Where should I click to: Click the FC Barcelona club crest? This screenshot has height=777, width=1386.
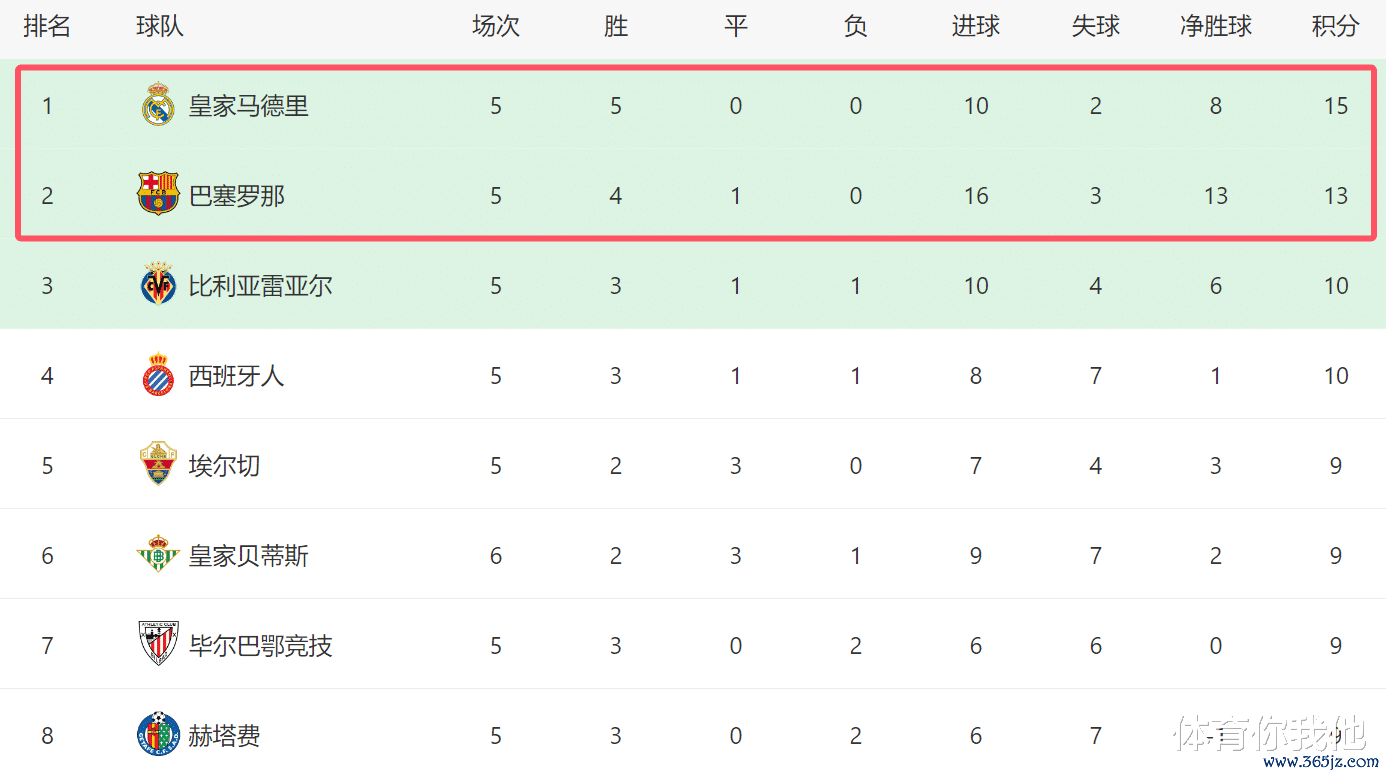[x=158, y=194]
